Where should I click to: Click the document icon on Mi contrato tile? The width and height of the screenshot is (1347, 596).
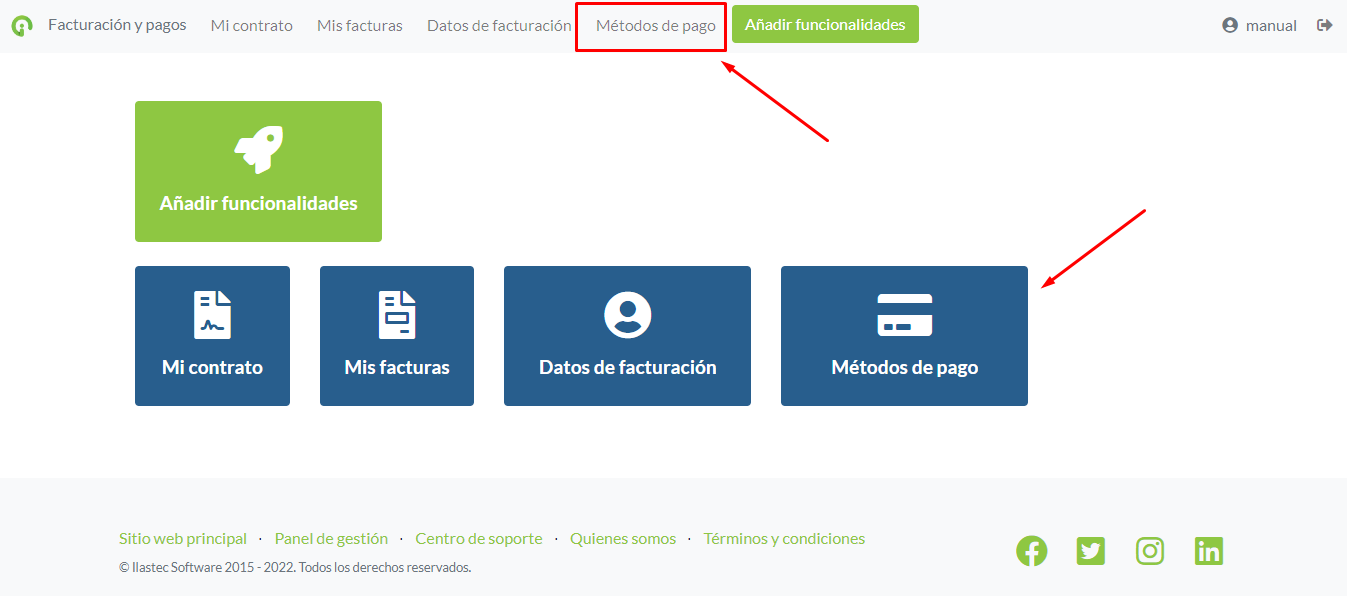(x=212, y=315)
